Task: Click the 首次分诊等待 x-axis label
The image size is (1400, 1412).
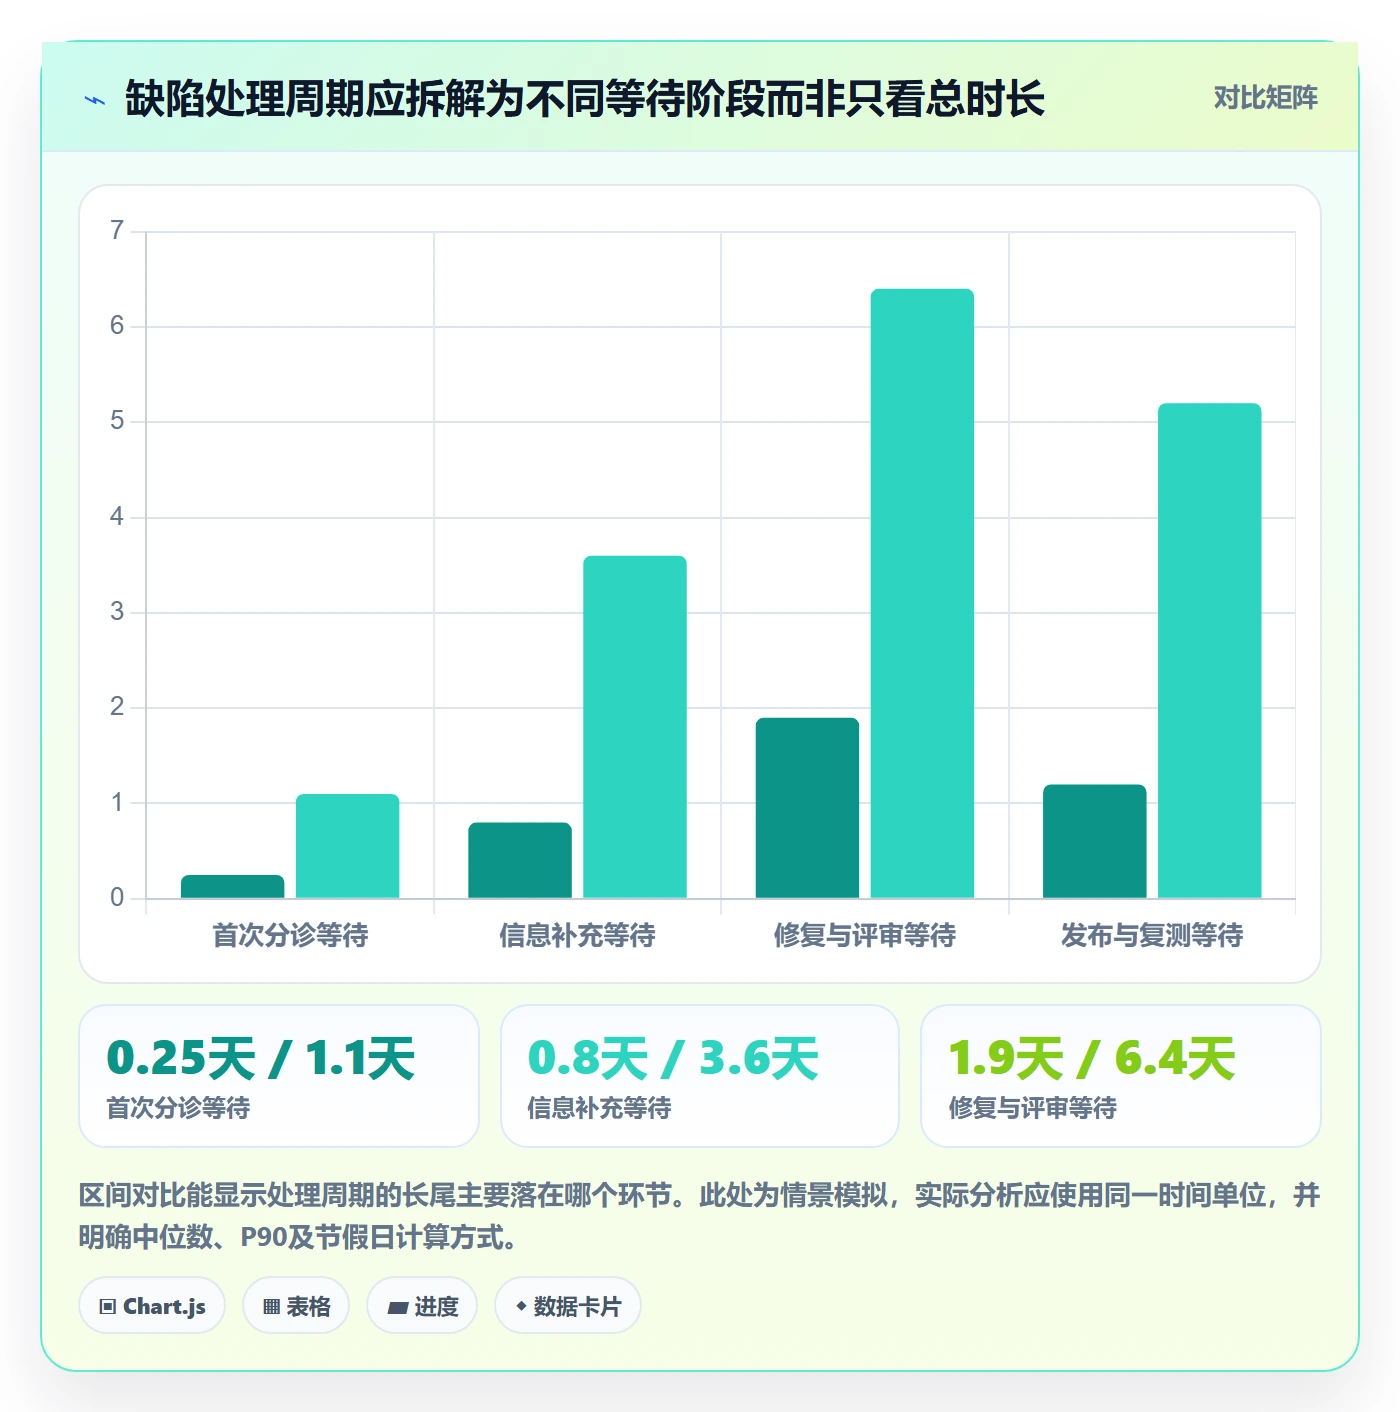Action: tap(290, 935)
